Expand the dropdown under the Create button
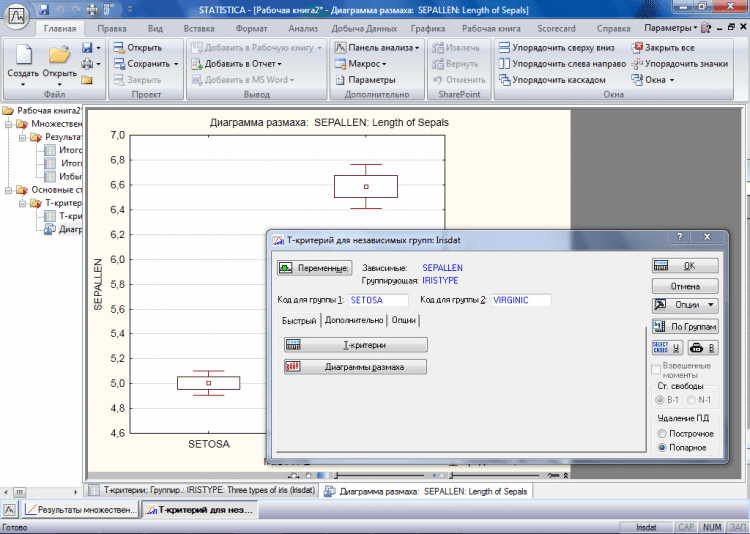The width and height of the screenshot is (750, 534). 23,85
